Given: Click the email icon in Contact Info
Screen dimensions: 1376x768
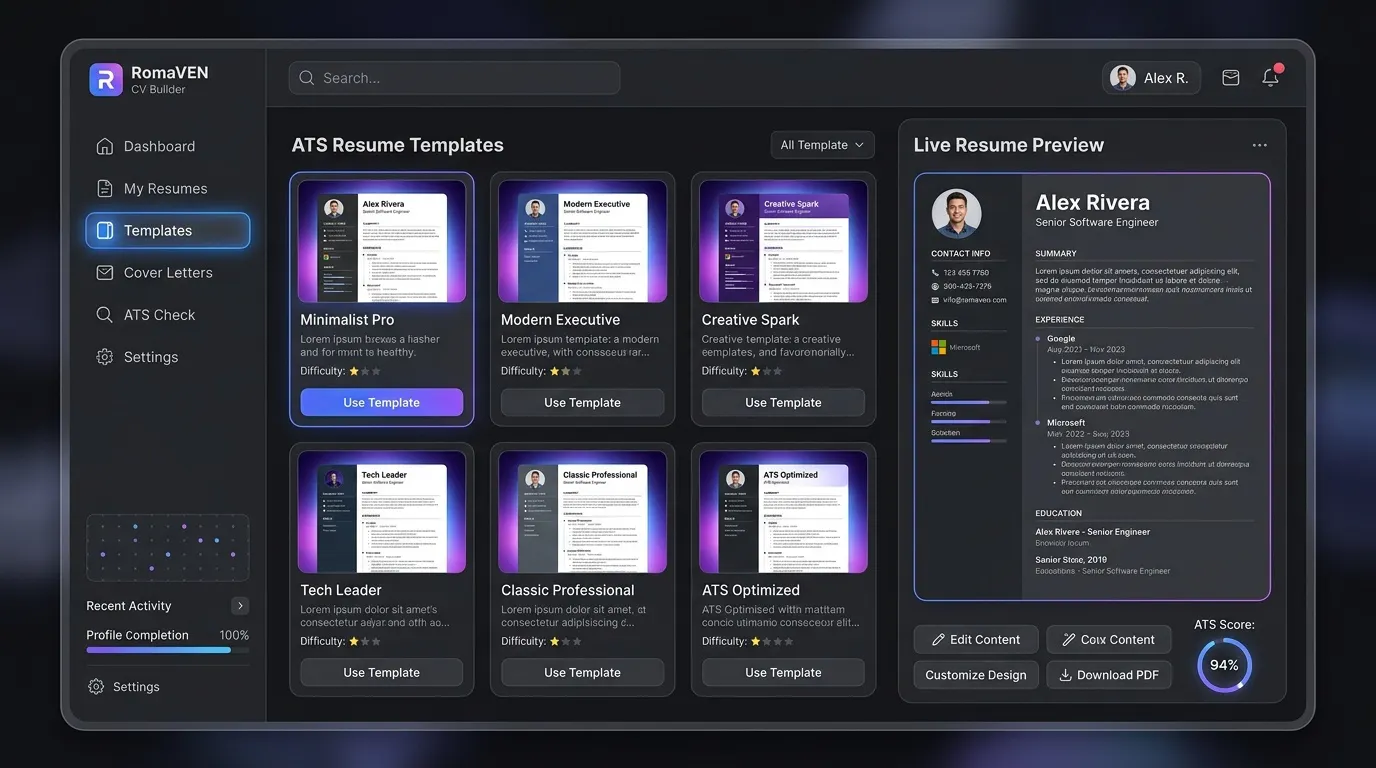Looking at the screenshot, I should (x=936, y=299).
